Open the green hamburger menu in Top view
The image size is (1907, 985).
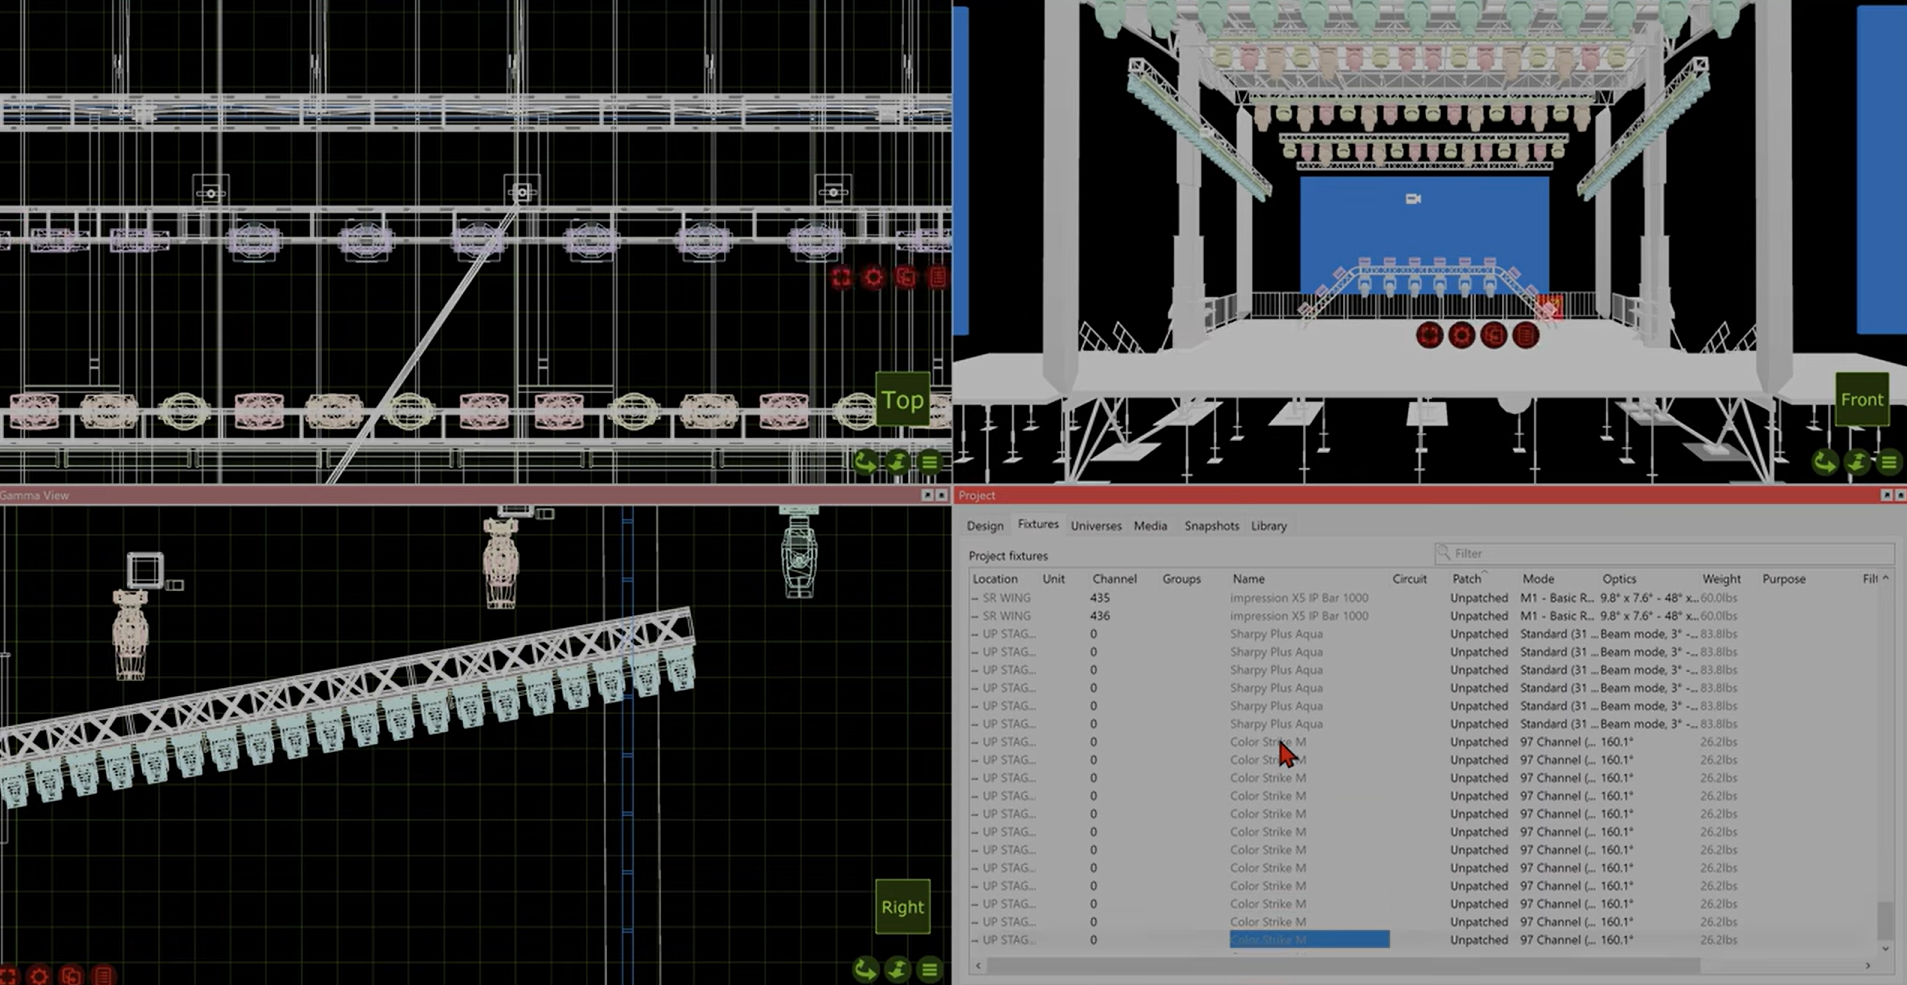point(930,461)
